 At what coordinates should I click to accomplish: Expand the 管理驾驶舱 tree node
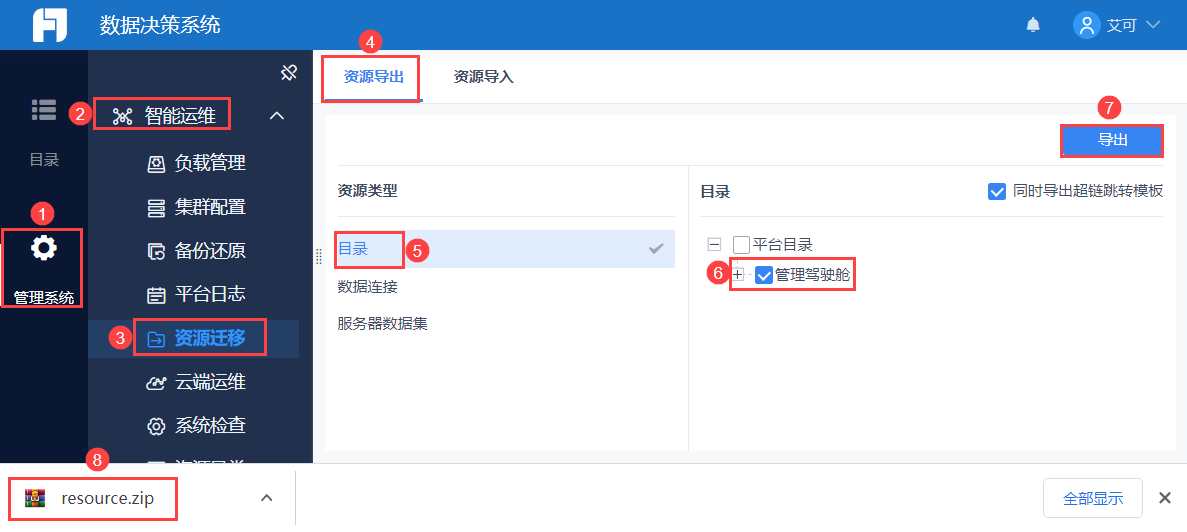point(738,275)
